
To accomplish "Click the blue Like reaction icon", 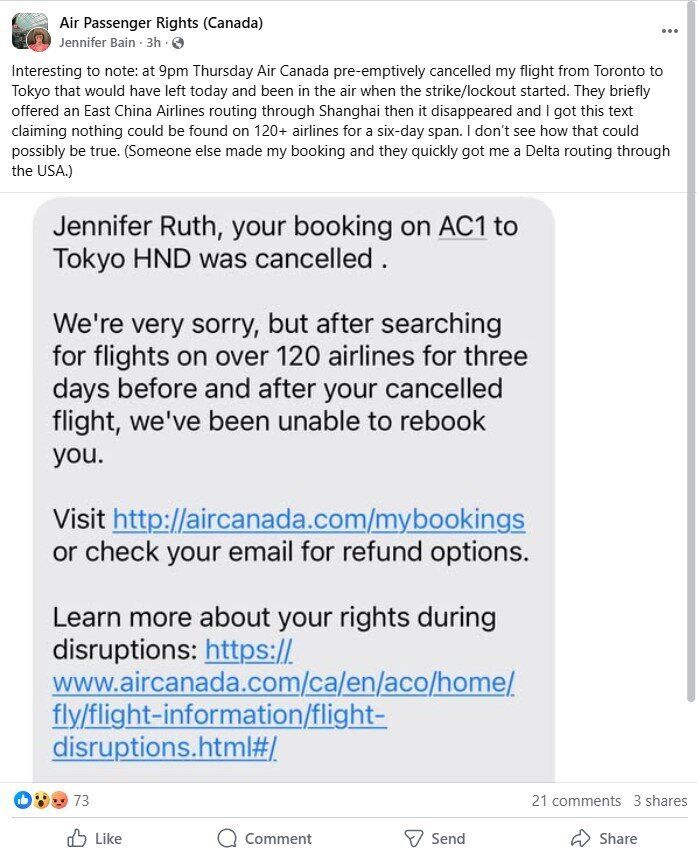I will tap(22, 800).
